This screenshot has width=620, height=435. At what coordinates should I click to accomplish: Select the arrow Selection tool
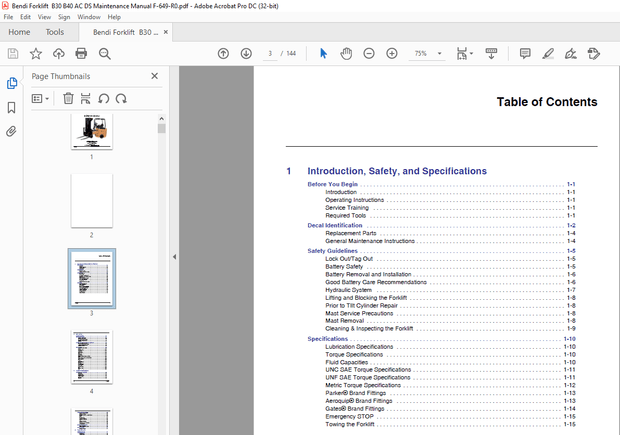[323, 53]
